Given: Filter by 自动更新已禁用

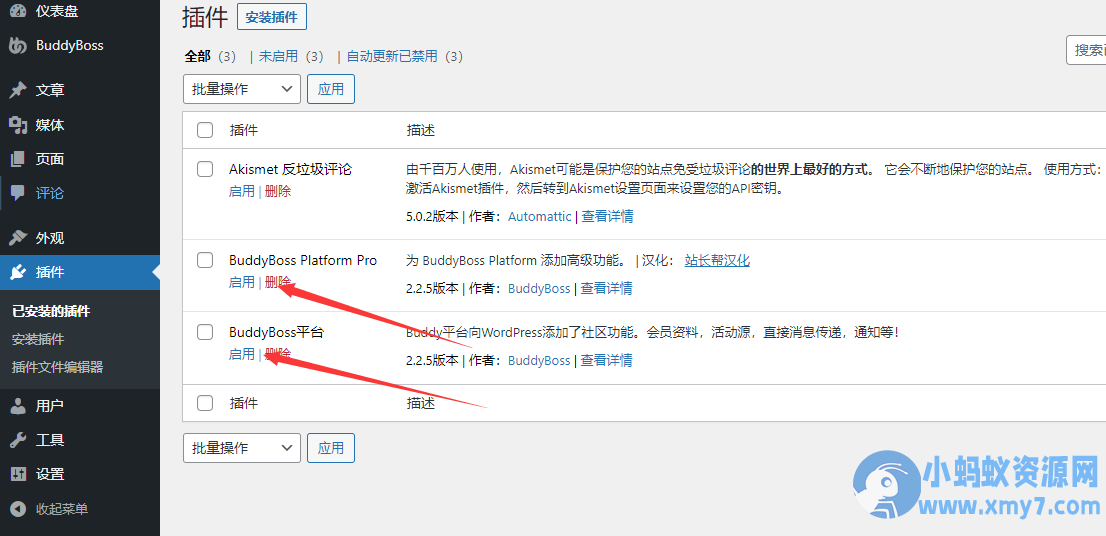Looking at the screenshot, I should click(x=392, y=56).
